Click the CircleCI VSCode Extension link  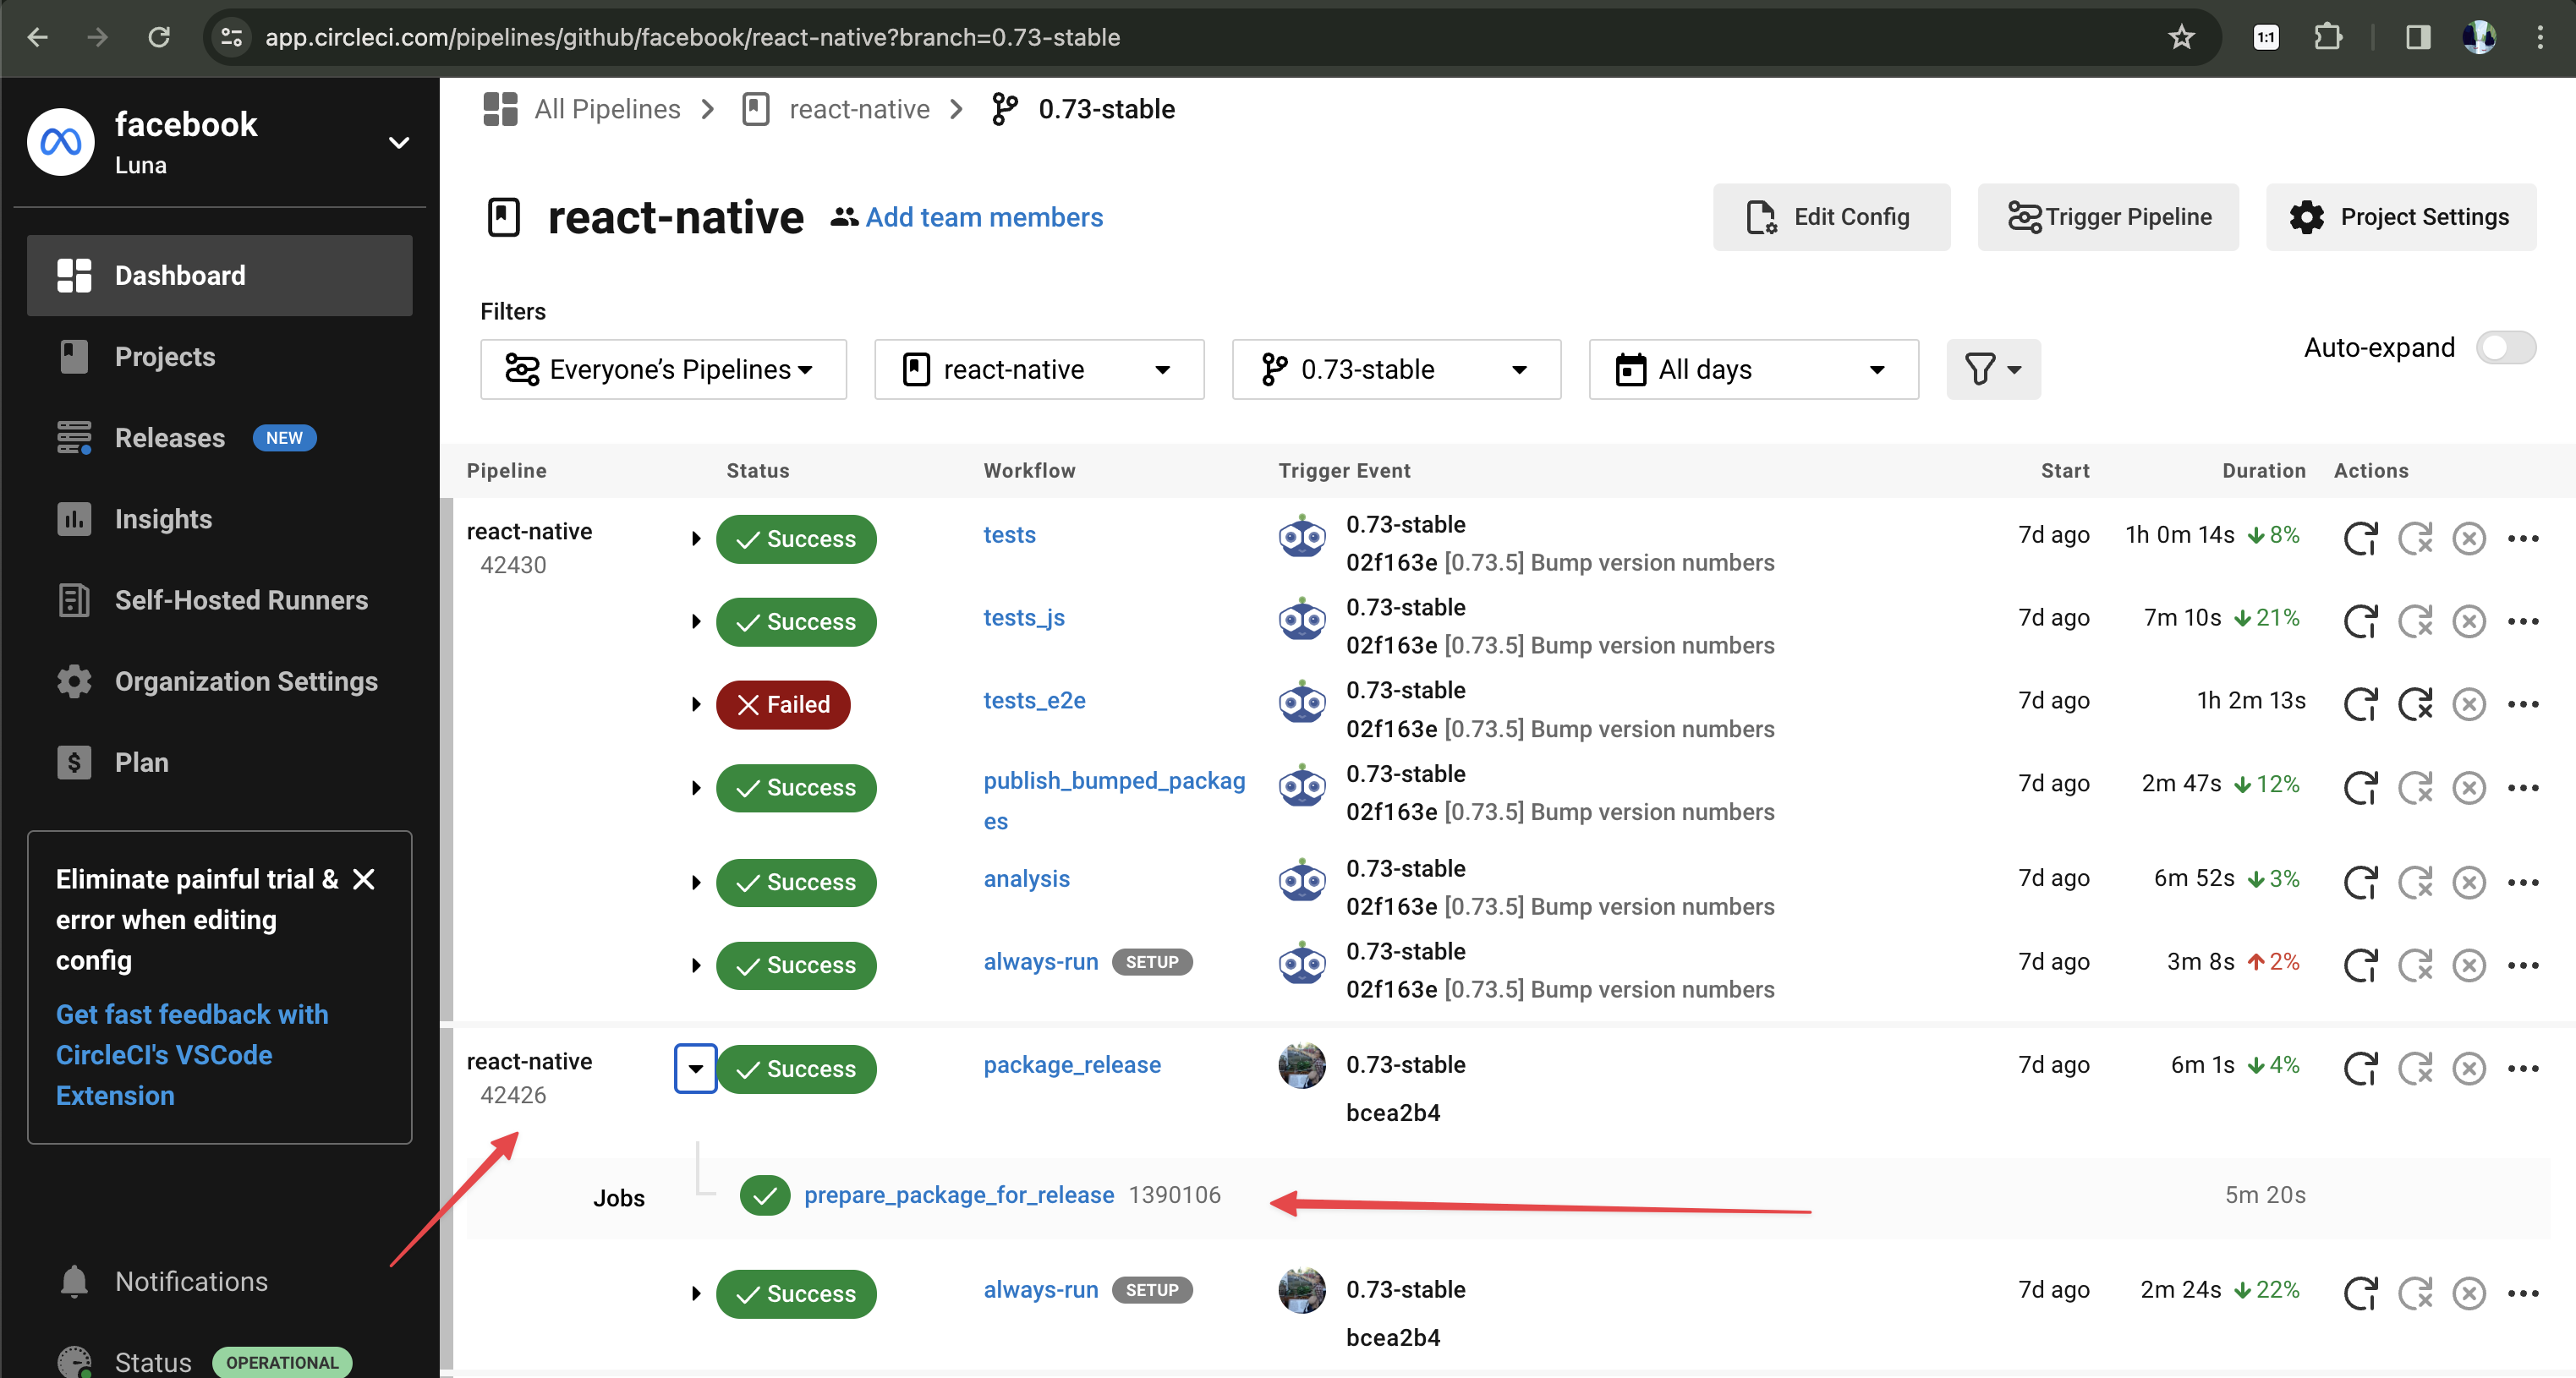[191, 1054]
